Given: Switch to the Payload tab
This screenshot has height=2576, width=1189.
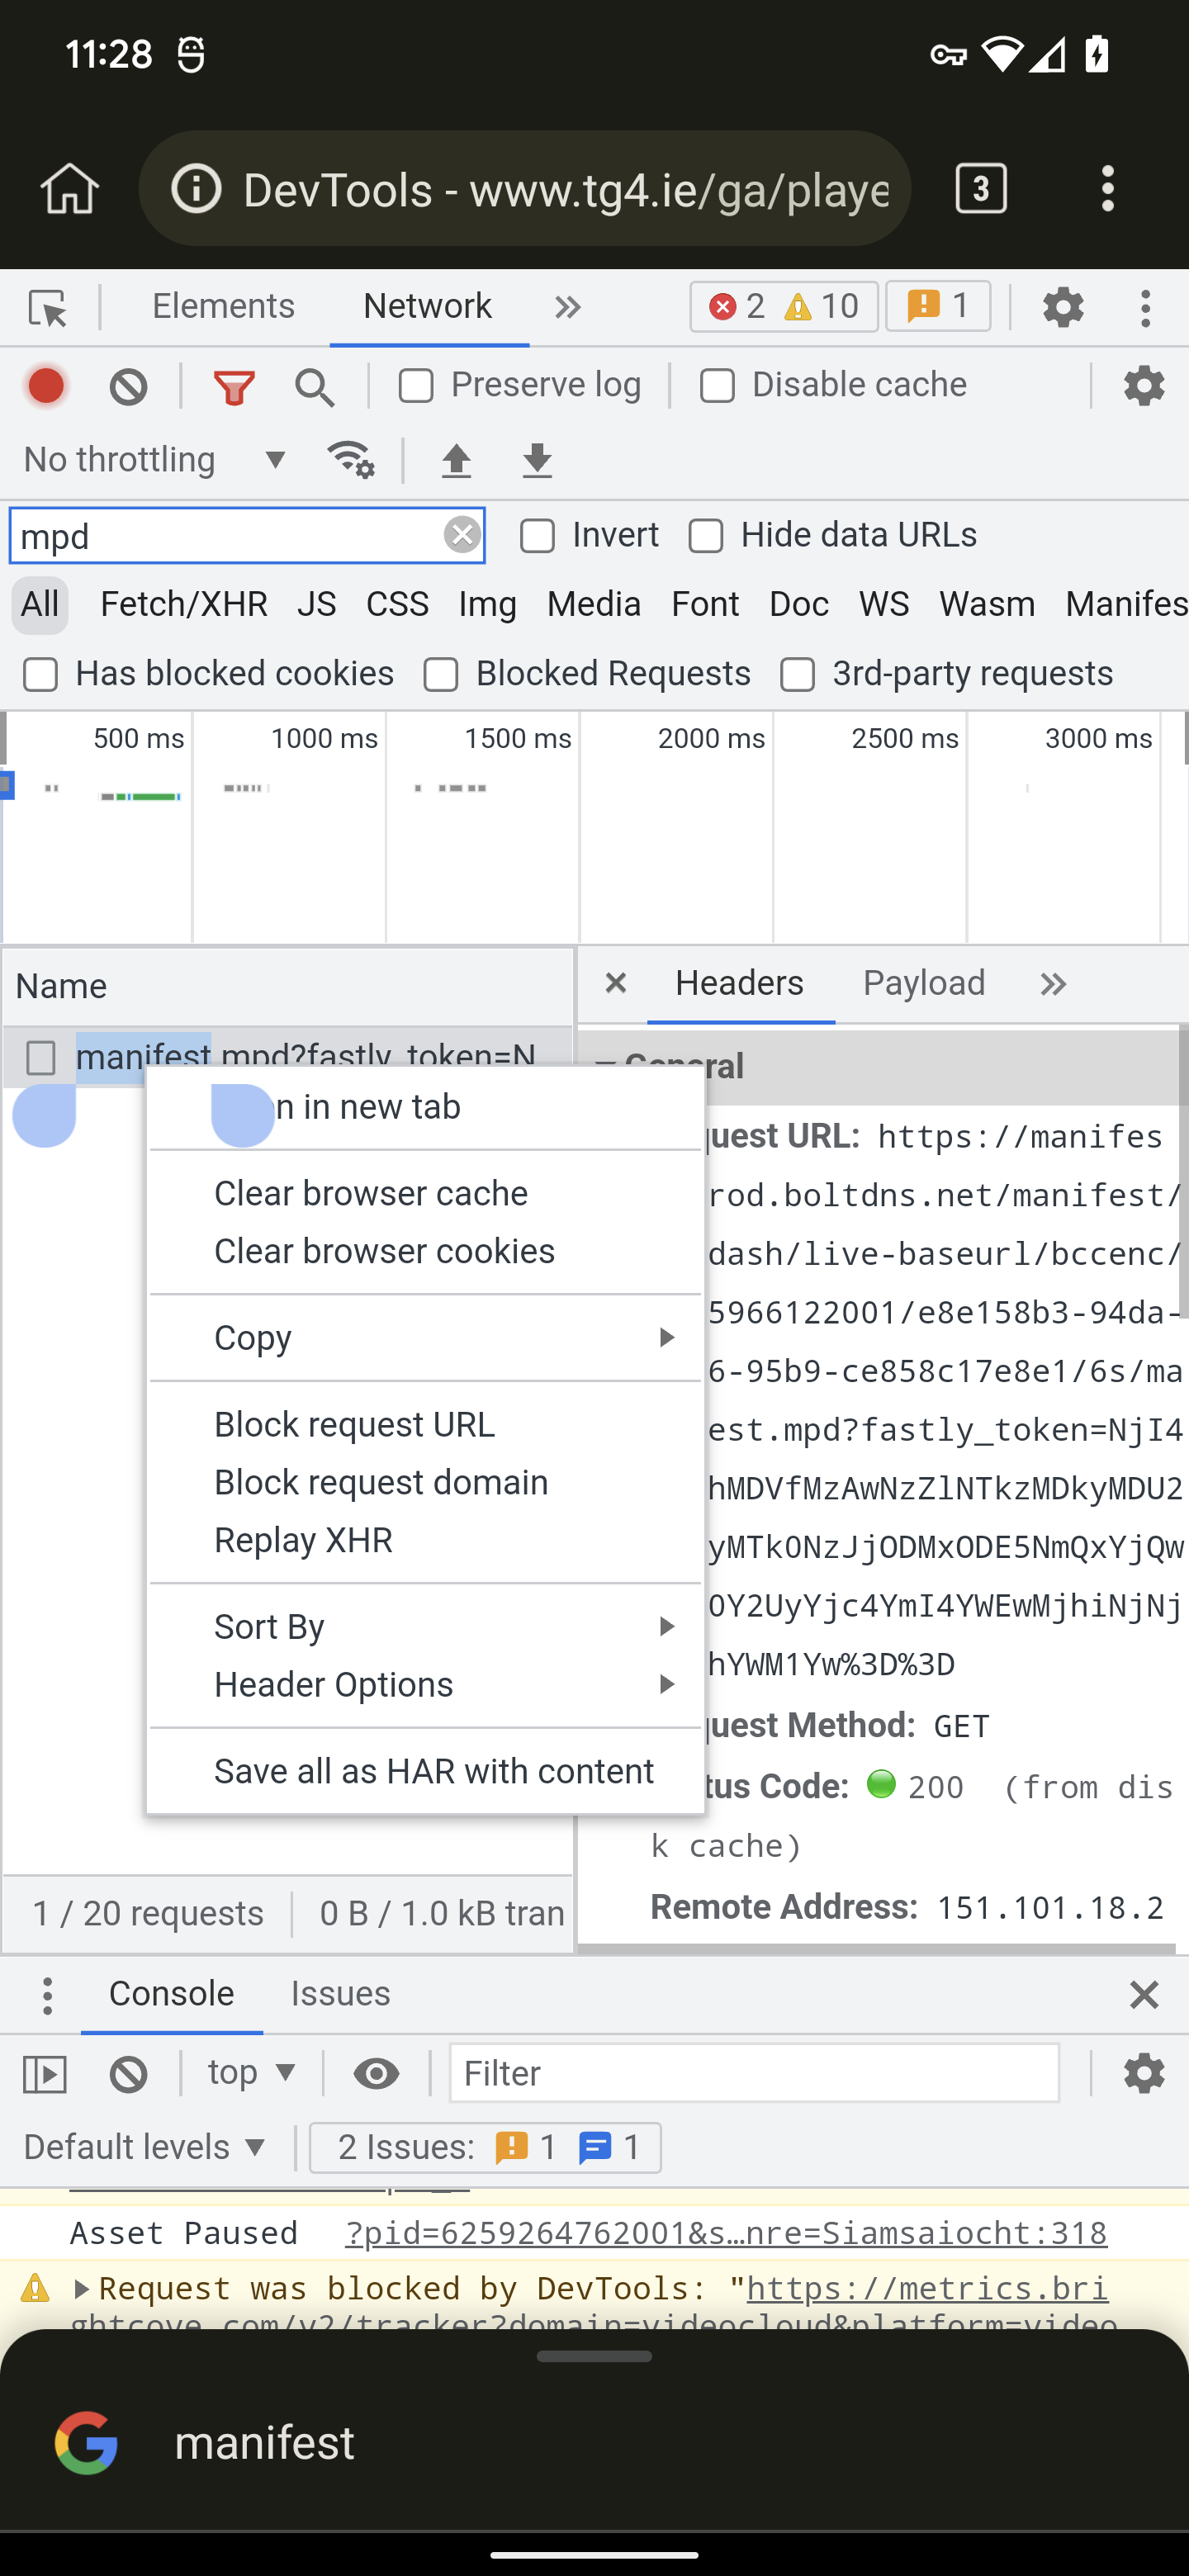Looking at the screenshot, I should [x=923, y=983].
